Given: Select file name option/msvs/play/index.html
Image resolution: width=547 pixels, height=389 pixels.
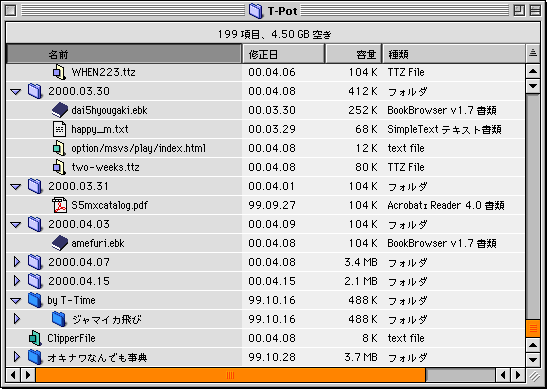Looking at the screenshot, I should point(138,148).
